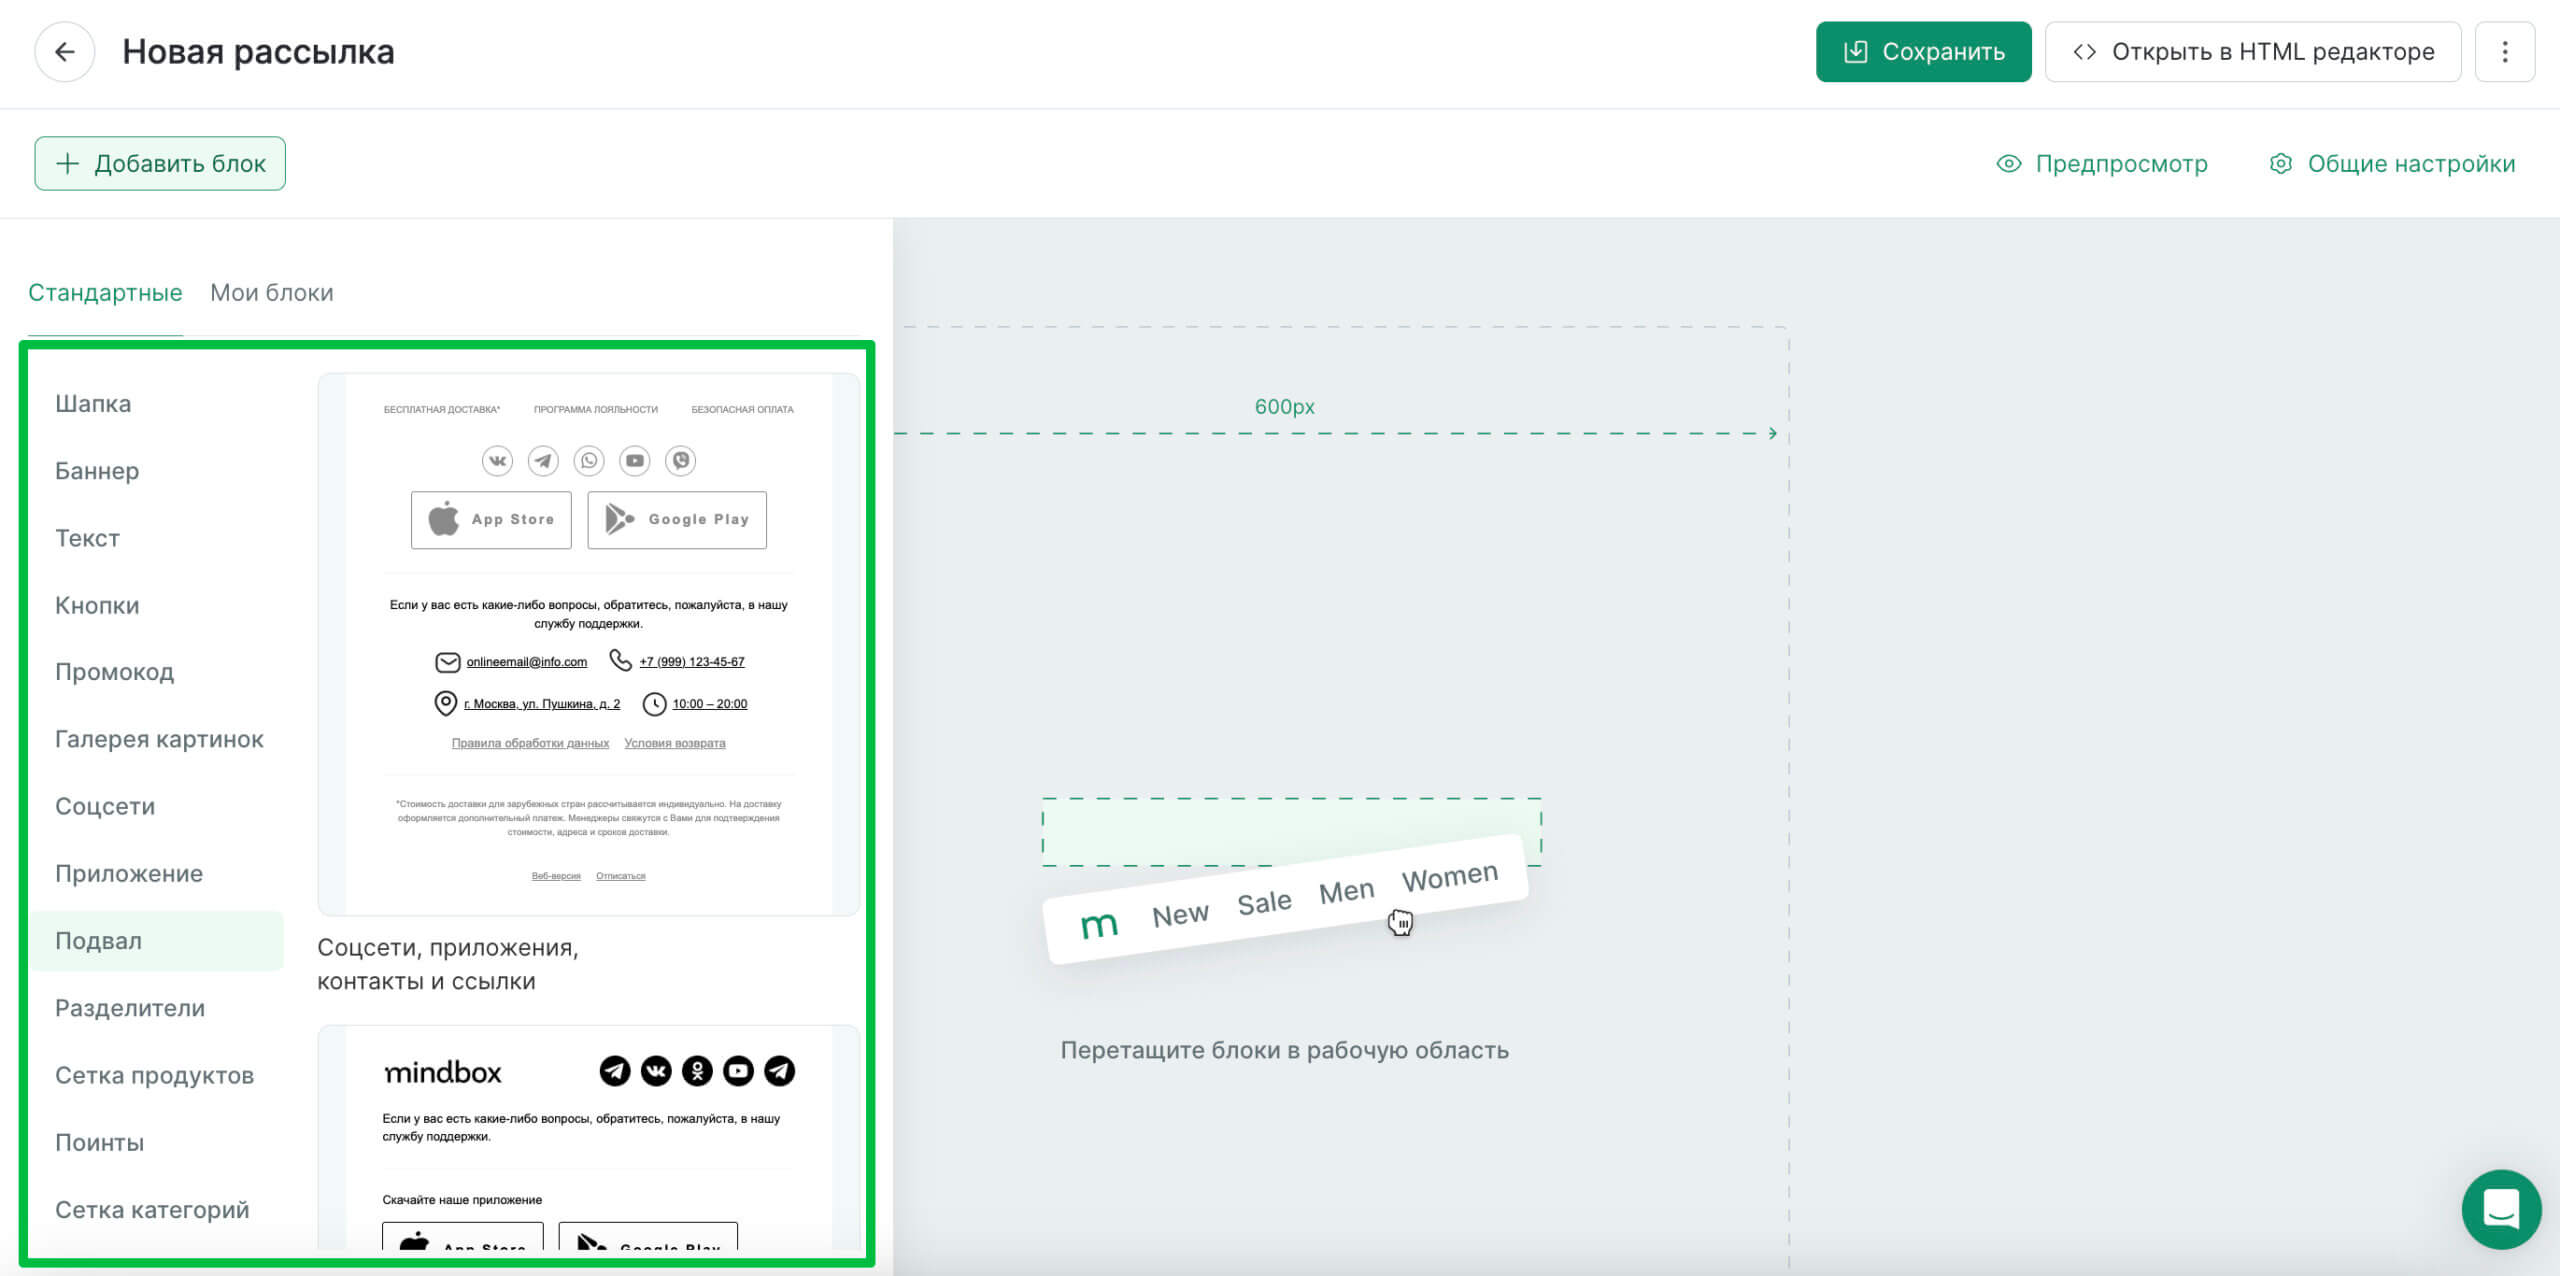2560x1276 pixels.
Task: Expand the Галерея картинок block category
Action: click(x=158, y=739)
